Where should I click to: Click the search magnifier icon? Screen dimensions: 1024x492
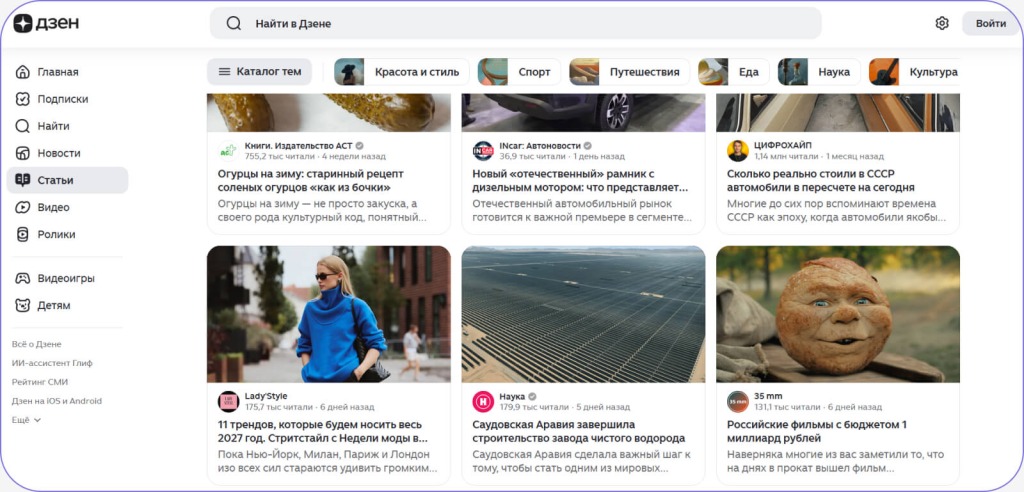[x=234, y=24]
